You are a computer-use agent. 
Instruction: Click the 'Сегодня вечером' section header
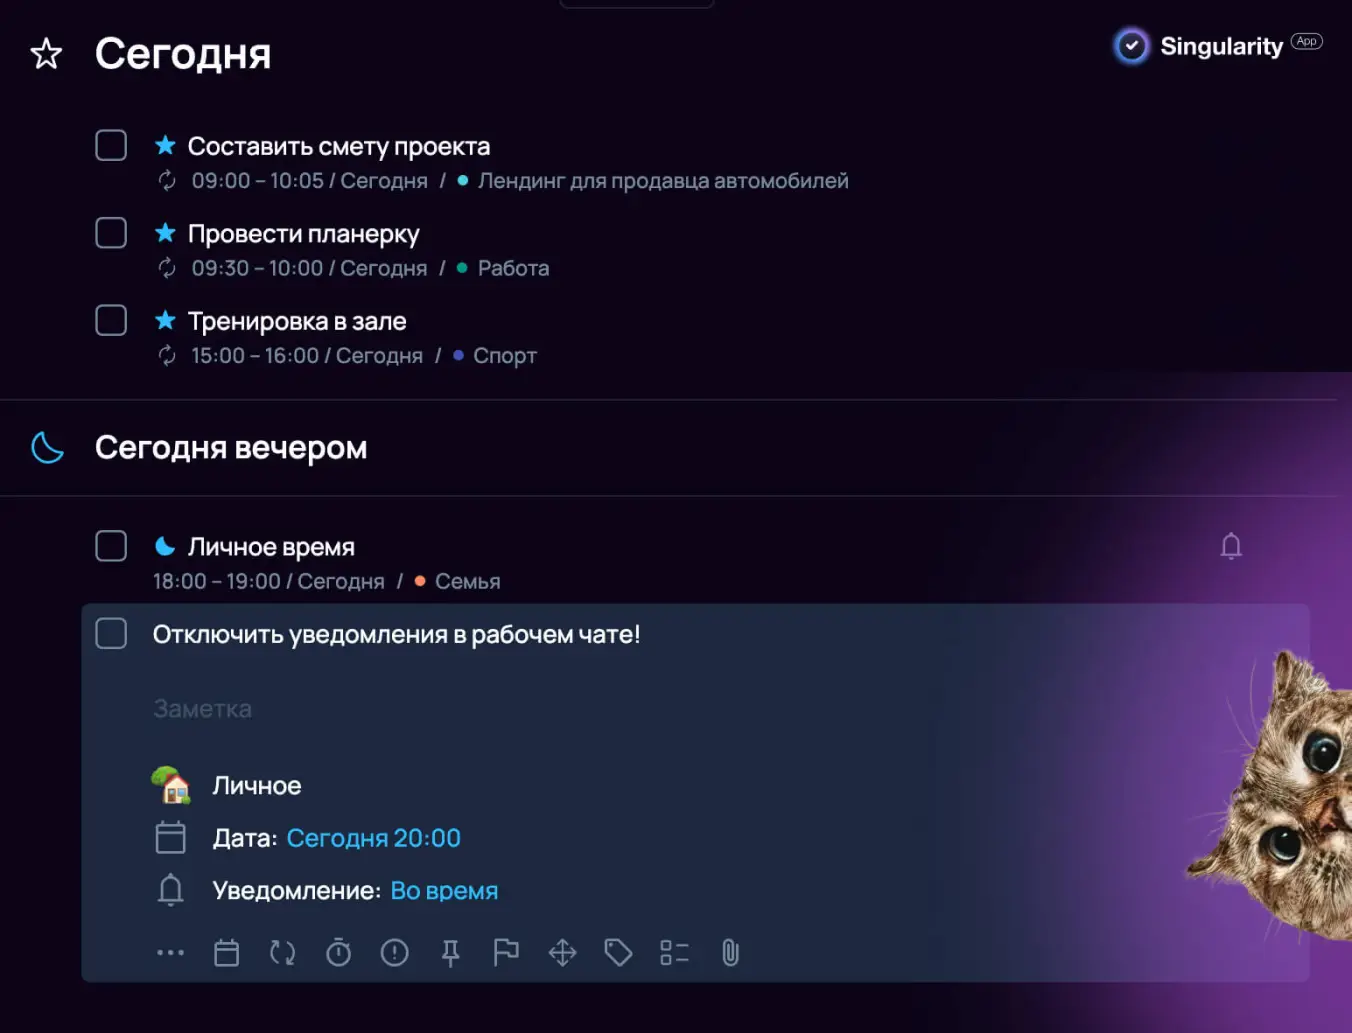coord(231,448)
